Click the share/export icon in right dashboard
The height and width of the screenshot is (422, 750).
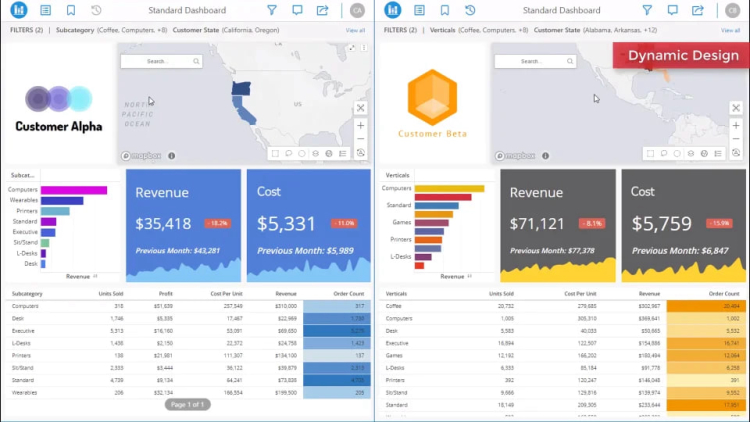(x=697, y=10)
